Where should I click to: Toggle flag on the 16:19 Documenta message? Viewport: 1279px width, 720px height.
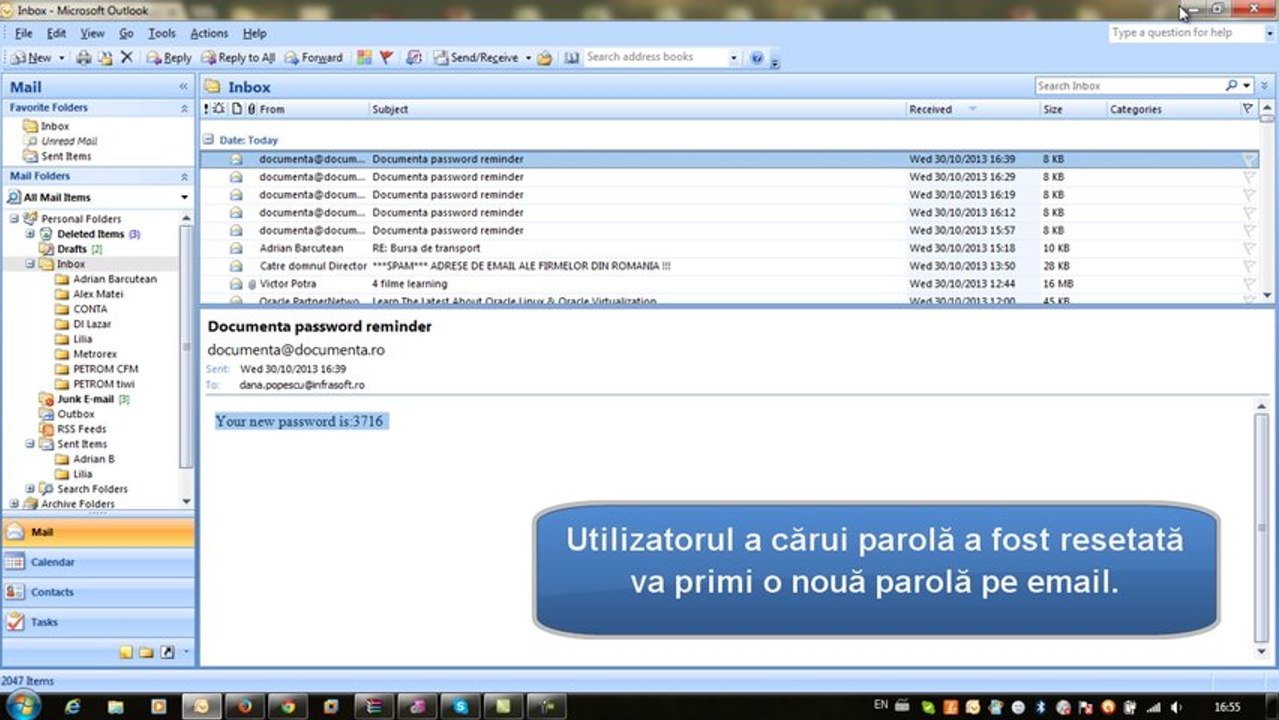[x=1248, y=195]
